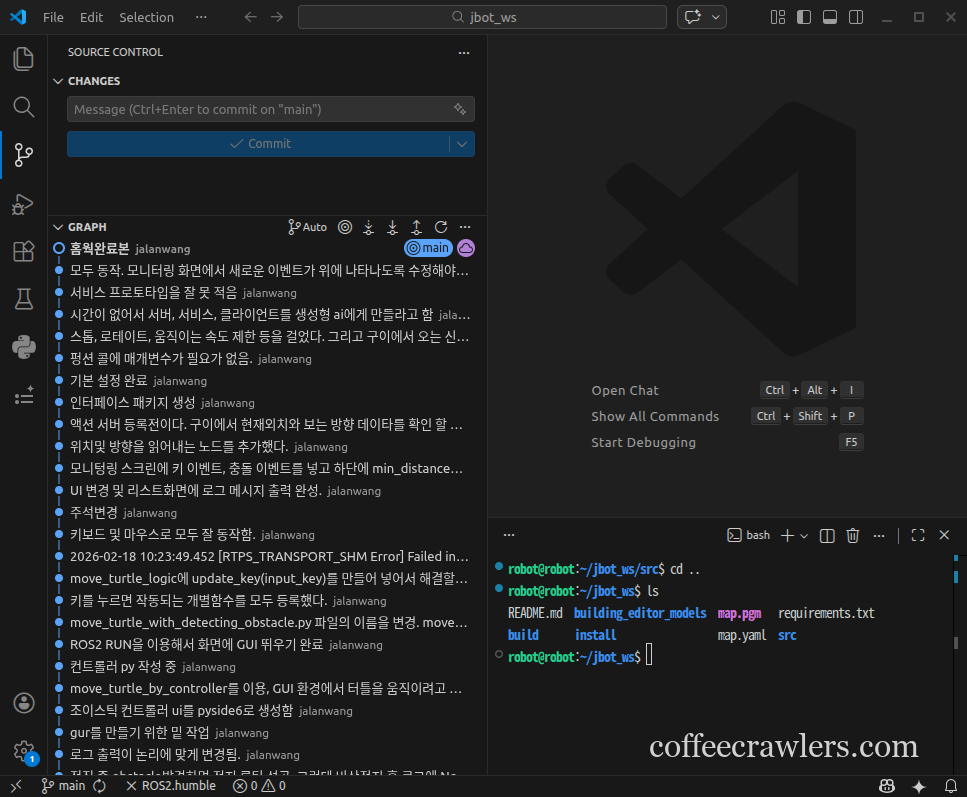This screenshot has width=967, height=797.
Task: Click the Commit button
Action: tap(259, 144)
